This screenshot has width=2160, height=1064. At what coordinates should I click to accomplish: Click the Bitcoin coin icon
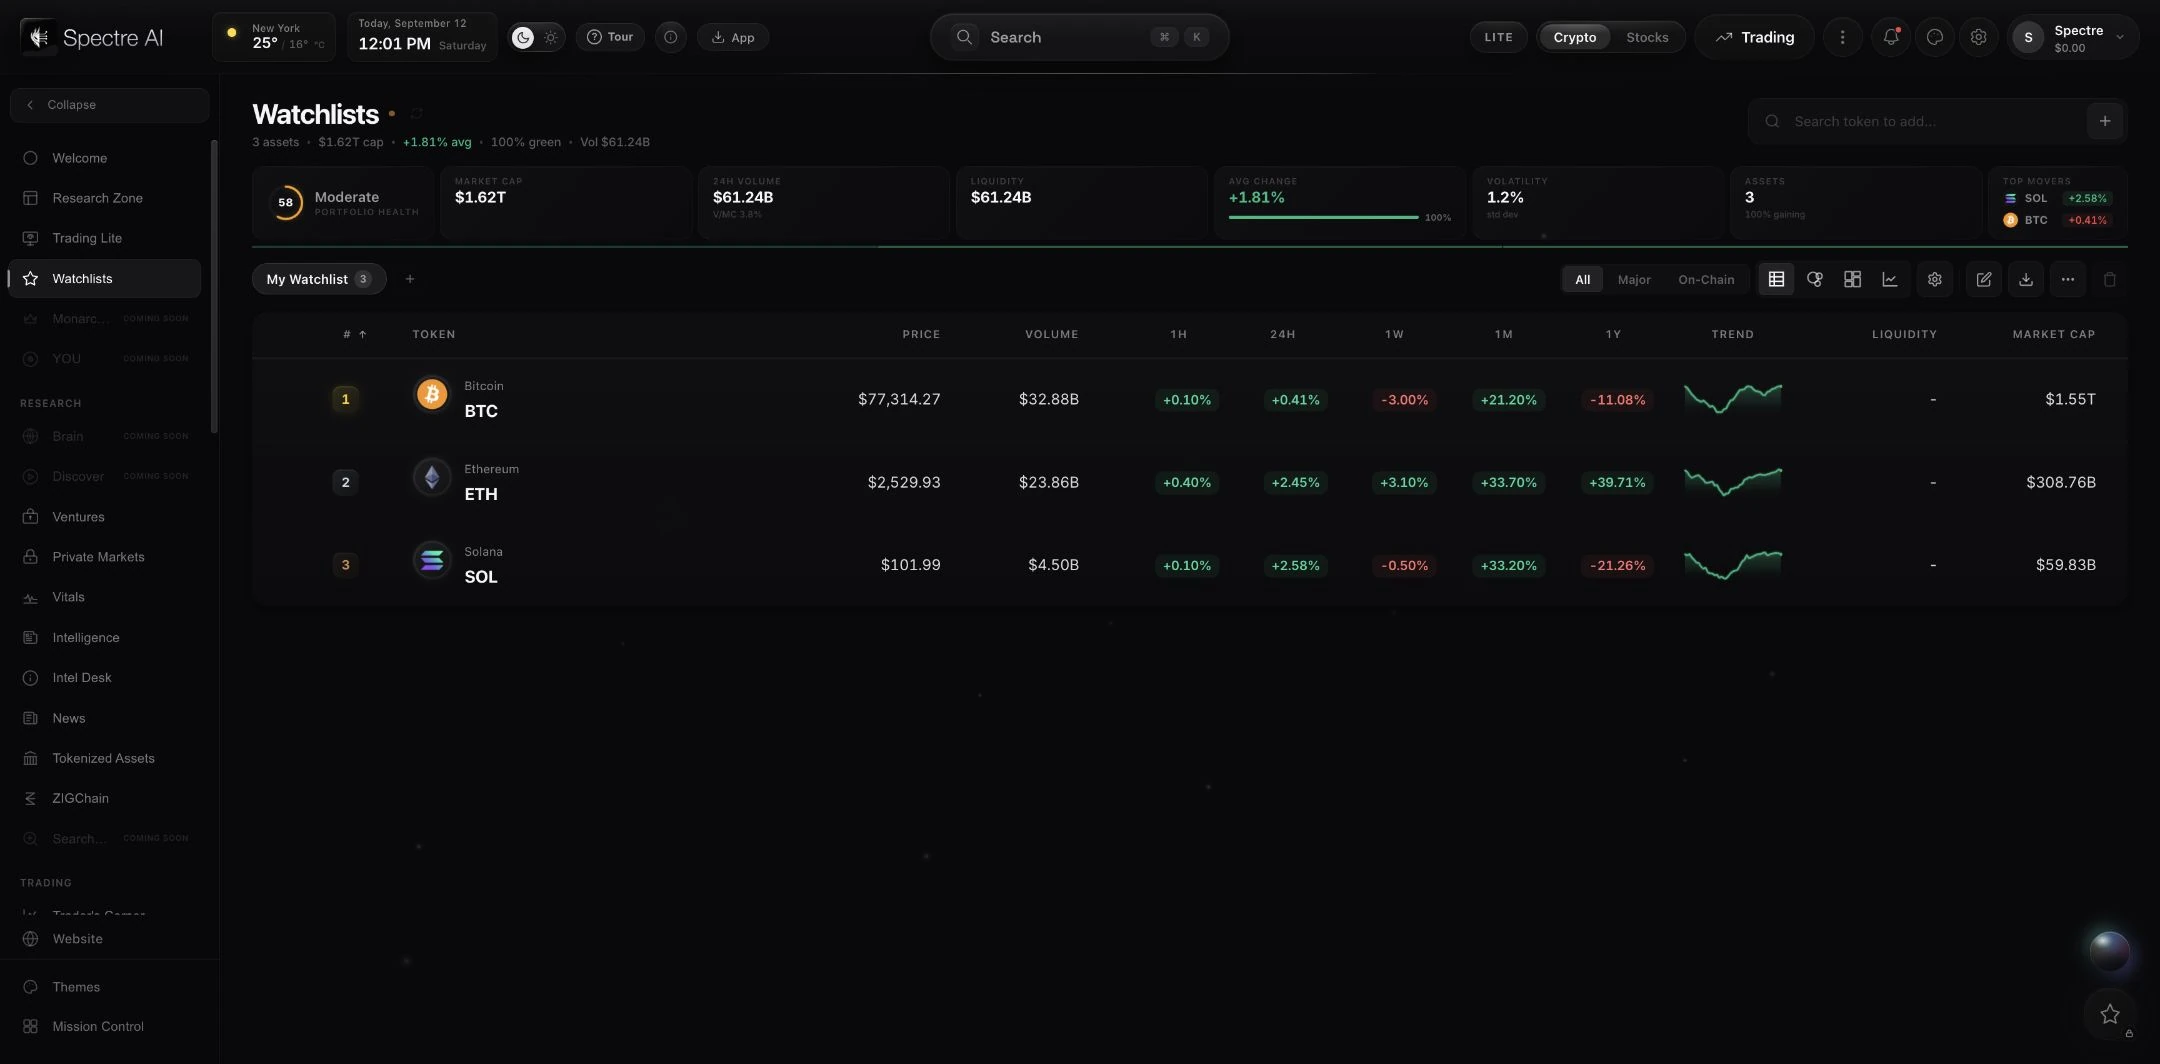432,395
